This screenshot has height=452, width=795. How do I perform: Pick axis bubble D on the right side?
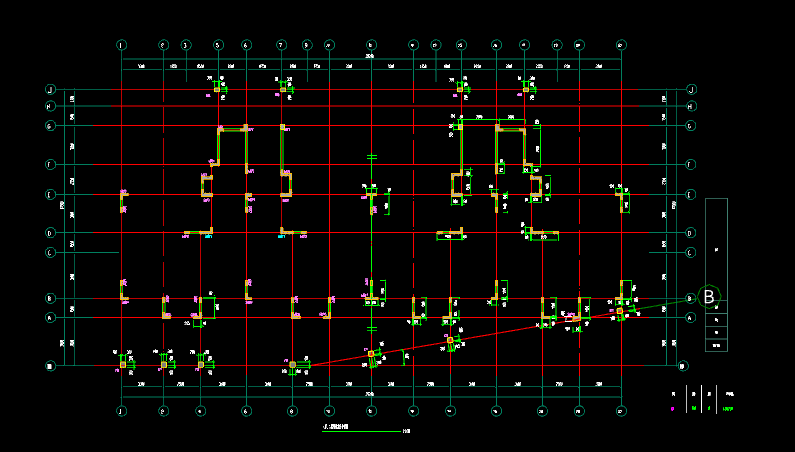(x=691, y=233)
